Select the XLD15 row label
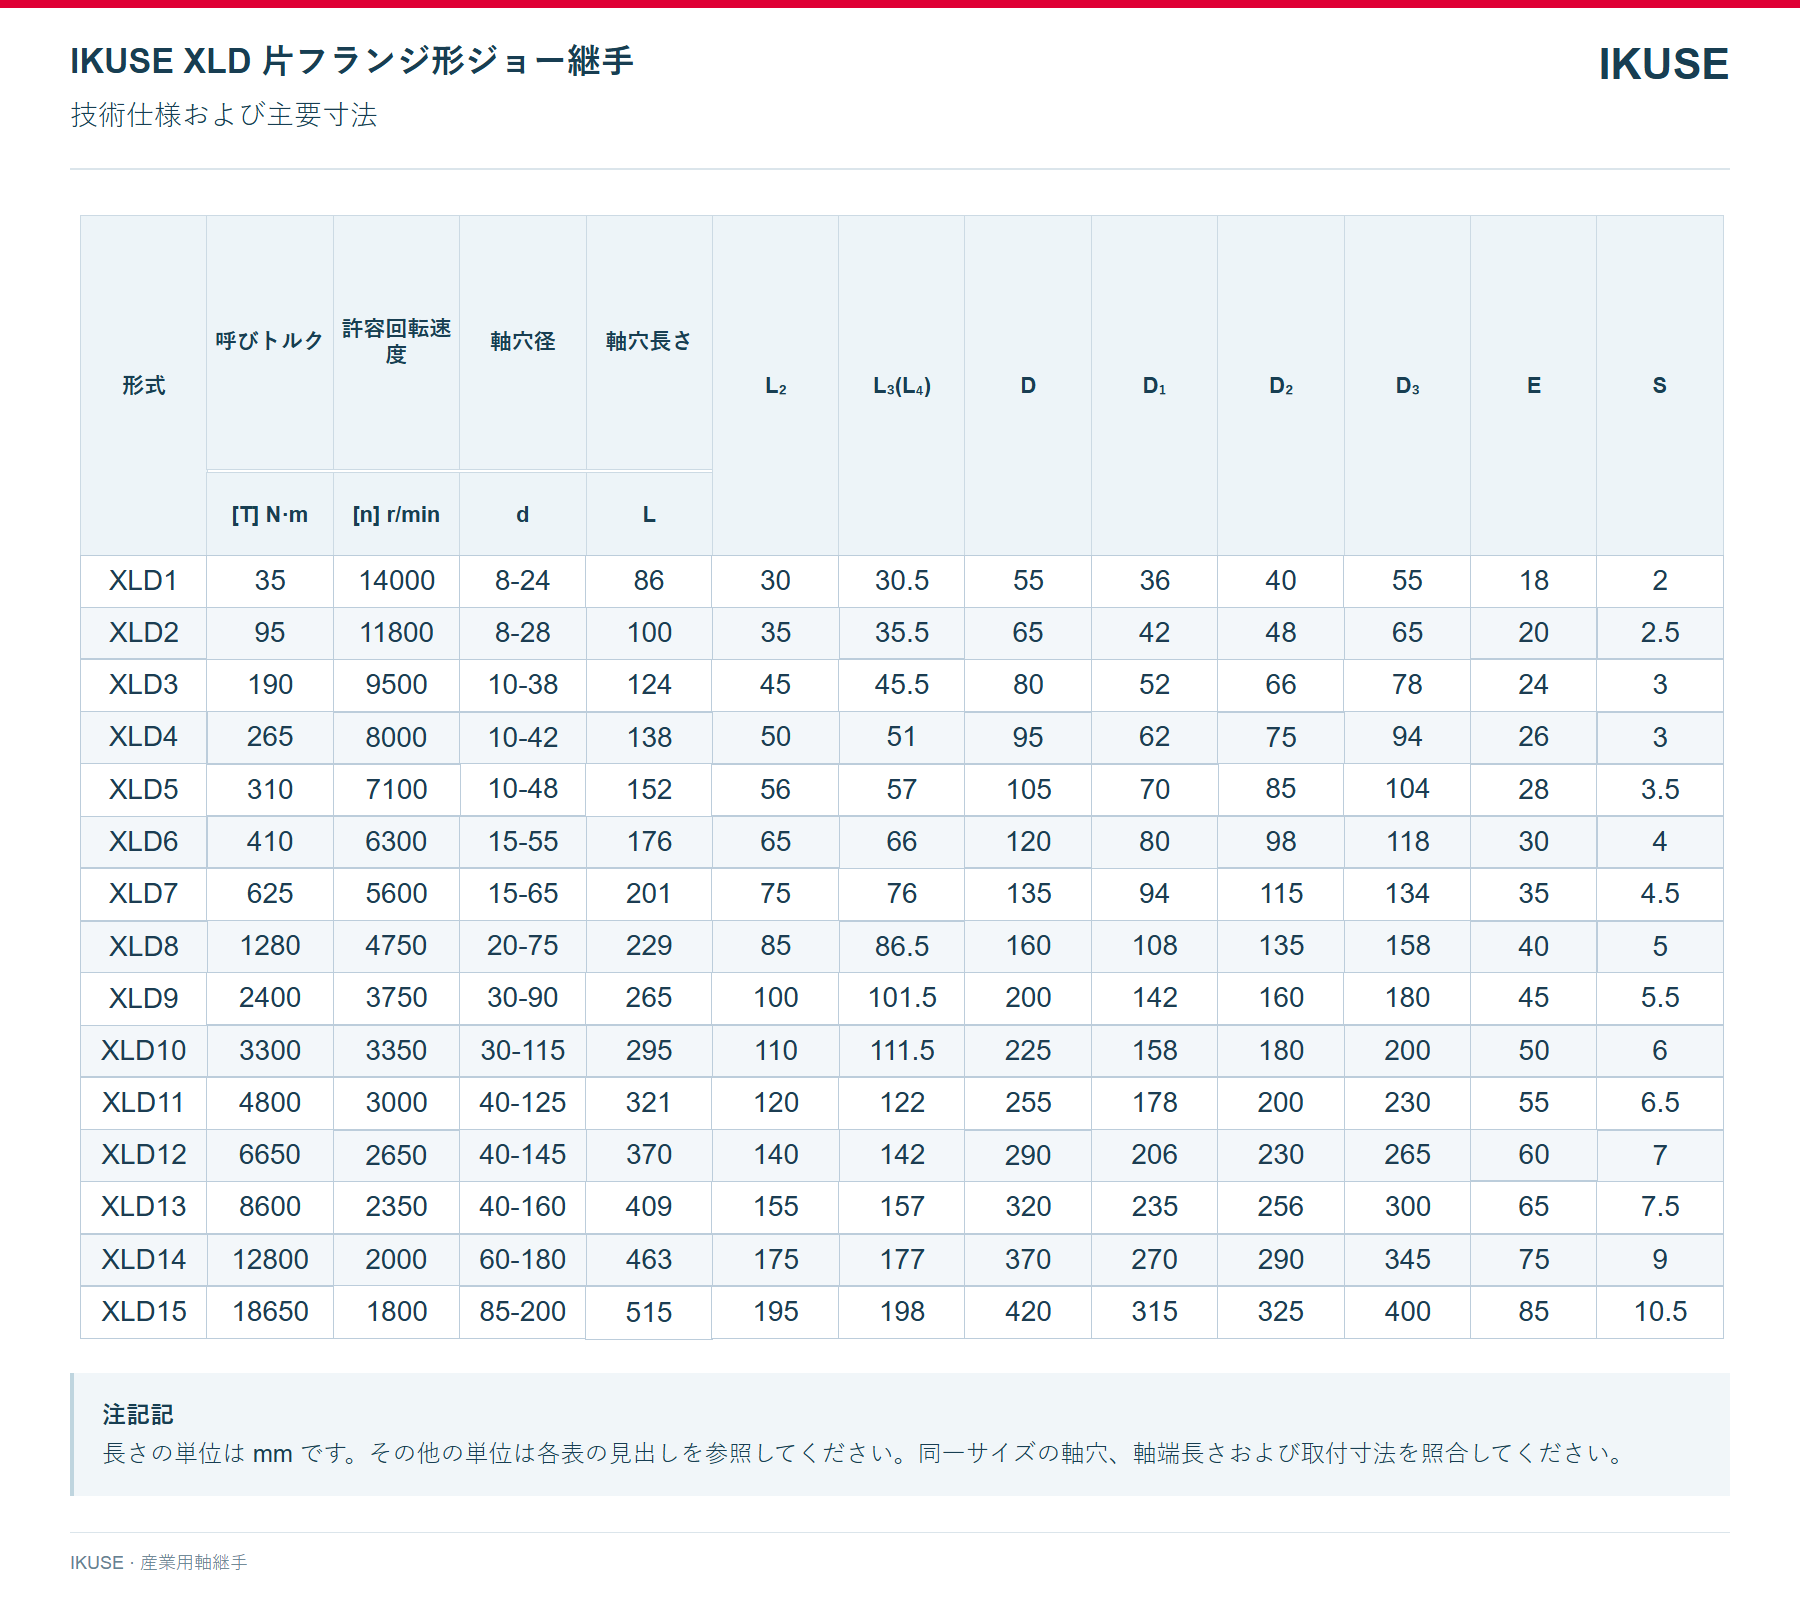The width and height of the screenshot is (1800, 1609). [143, 1311]
